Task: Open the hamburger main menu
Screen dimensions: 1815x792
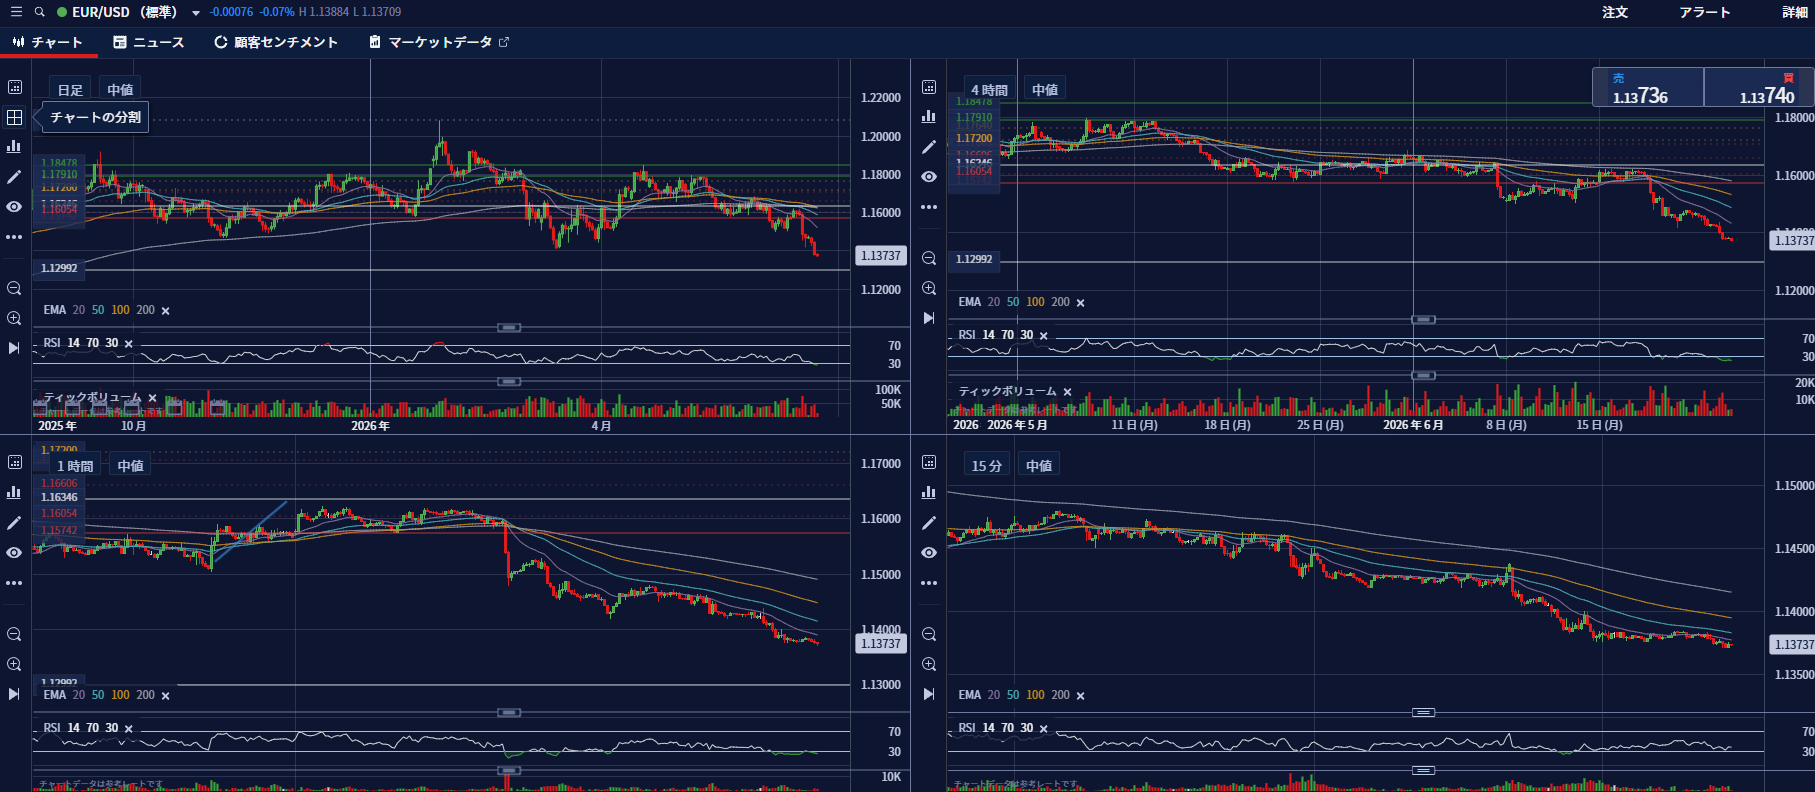Action: click(x=16, y=12)
